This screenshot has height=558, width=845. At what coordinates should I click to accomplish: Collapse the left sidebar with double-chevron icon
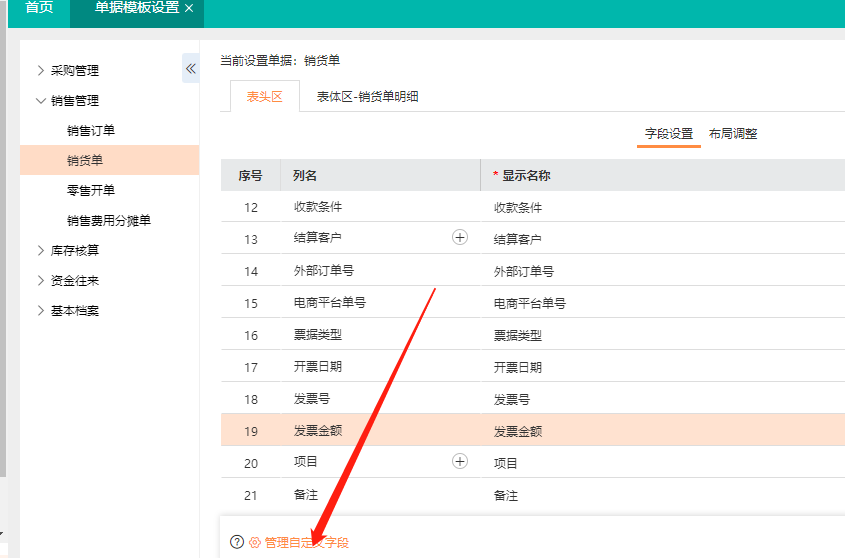(191, 68)
